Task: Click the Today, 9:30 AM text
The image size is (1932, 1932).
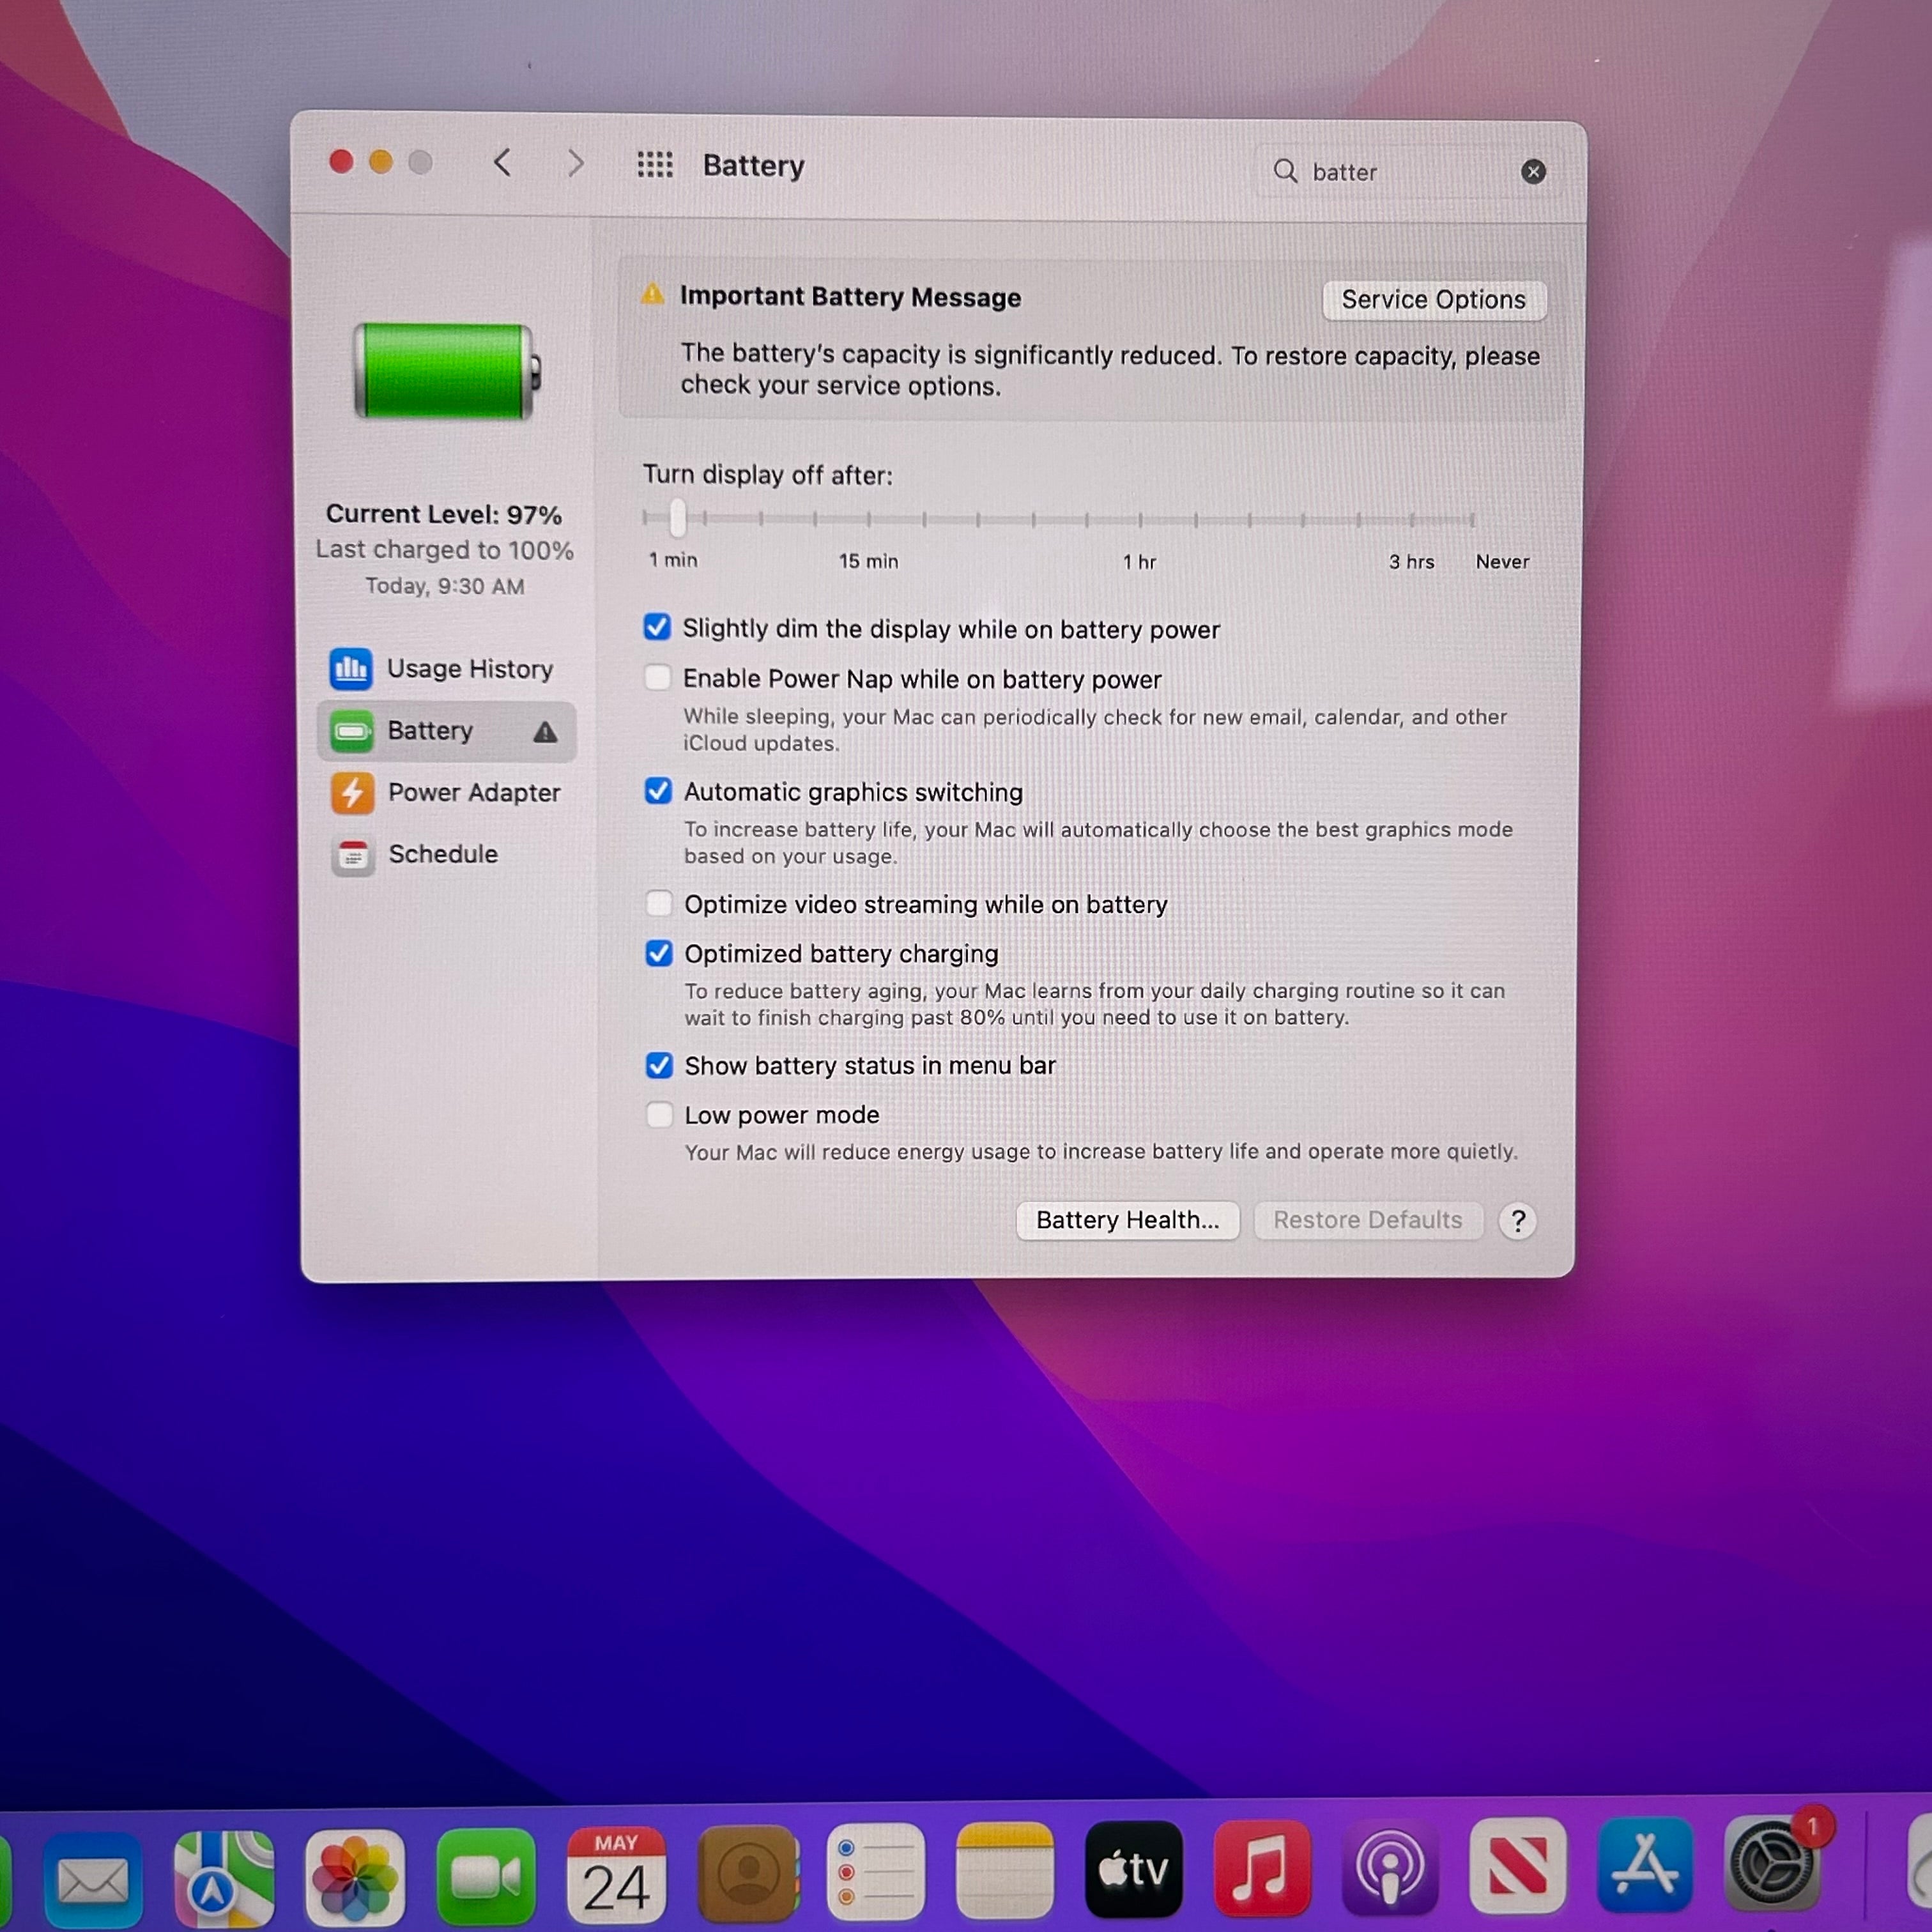Action: pyautogui.click(x=444, y=586)
